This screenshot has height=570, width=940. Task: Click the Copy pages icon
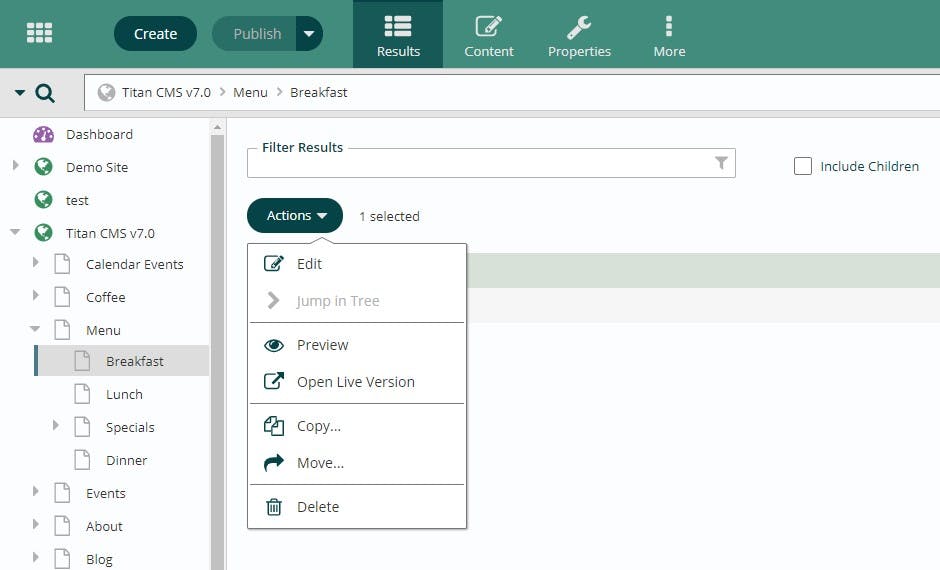[274, 426]
